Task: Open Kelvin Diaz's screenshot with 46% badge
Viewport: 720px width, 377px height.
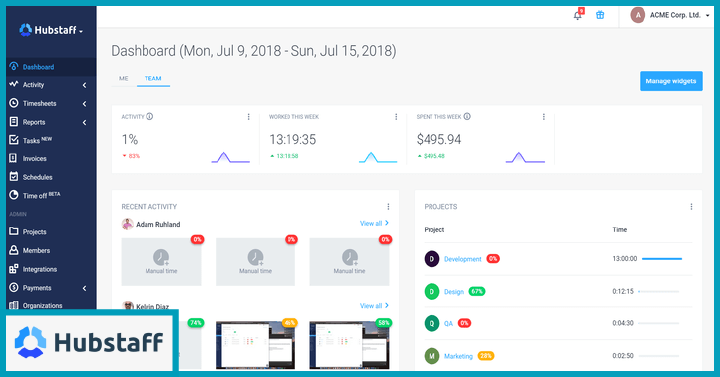Action: click(255, 345)
